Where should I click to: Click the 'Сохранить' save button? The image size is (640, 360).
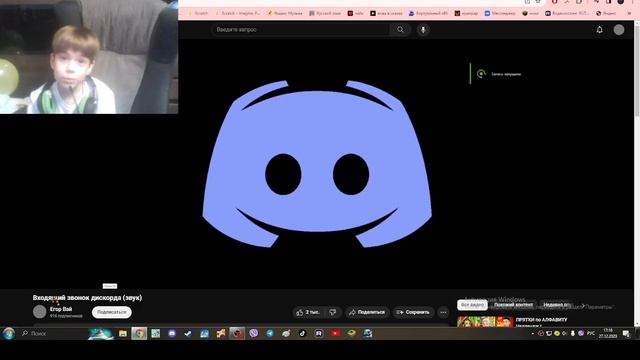(x=413, y=312)
